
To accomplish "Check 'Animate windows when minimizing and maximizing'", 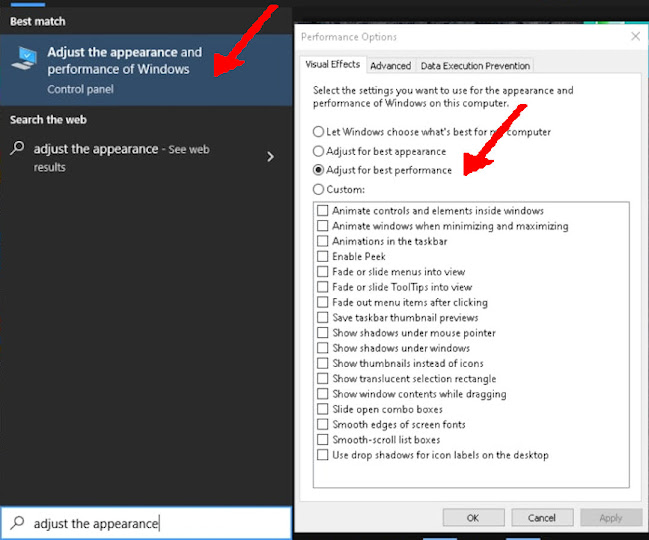I will [x=322, y=226].
